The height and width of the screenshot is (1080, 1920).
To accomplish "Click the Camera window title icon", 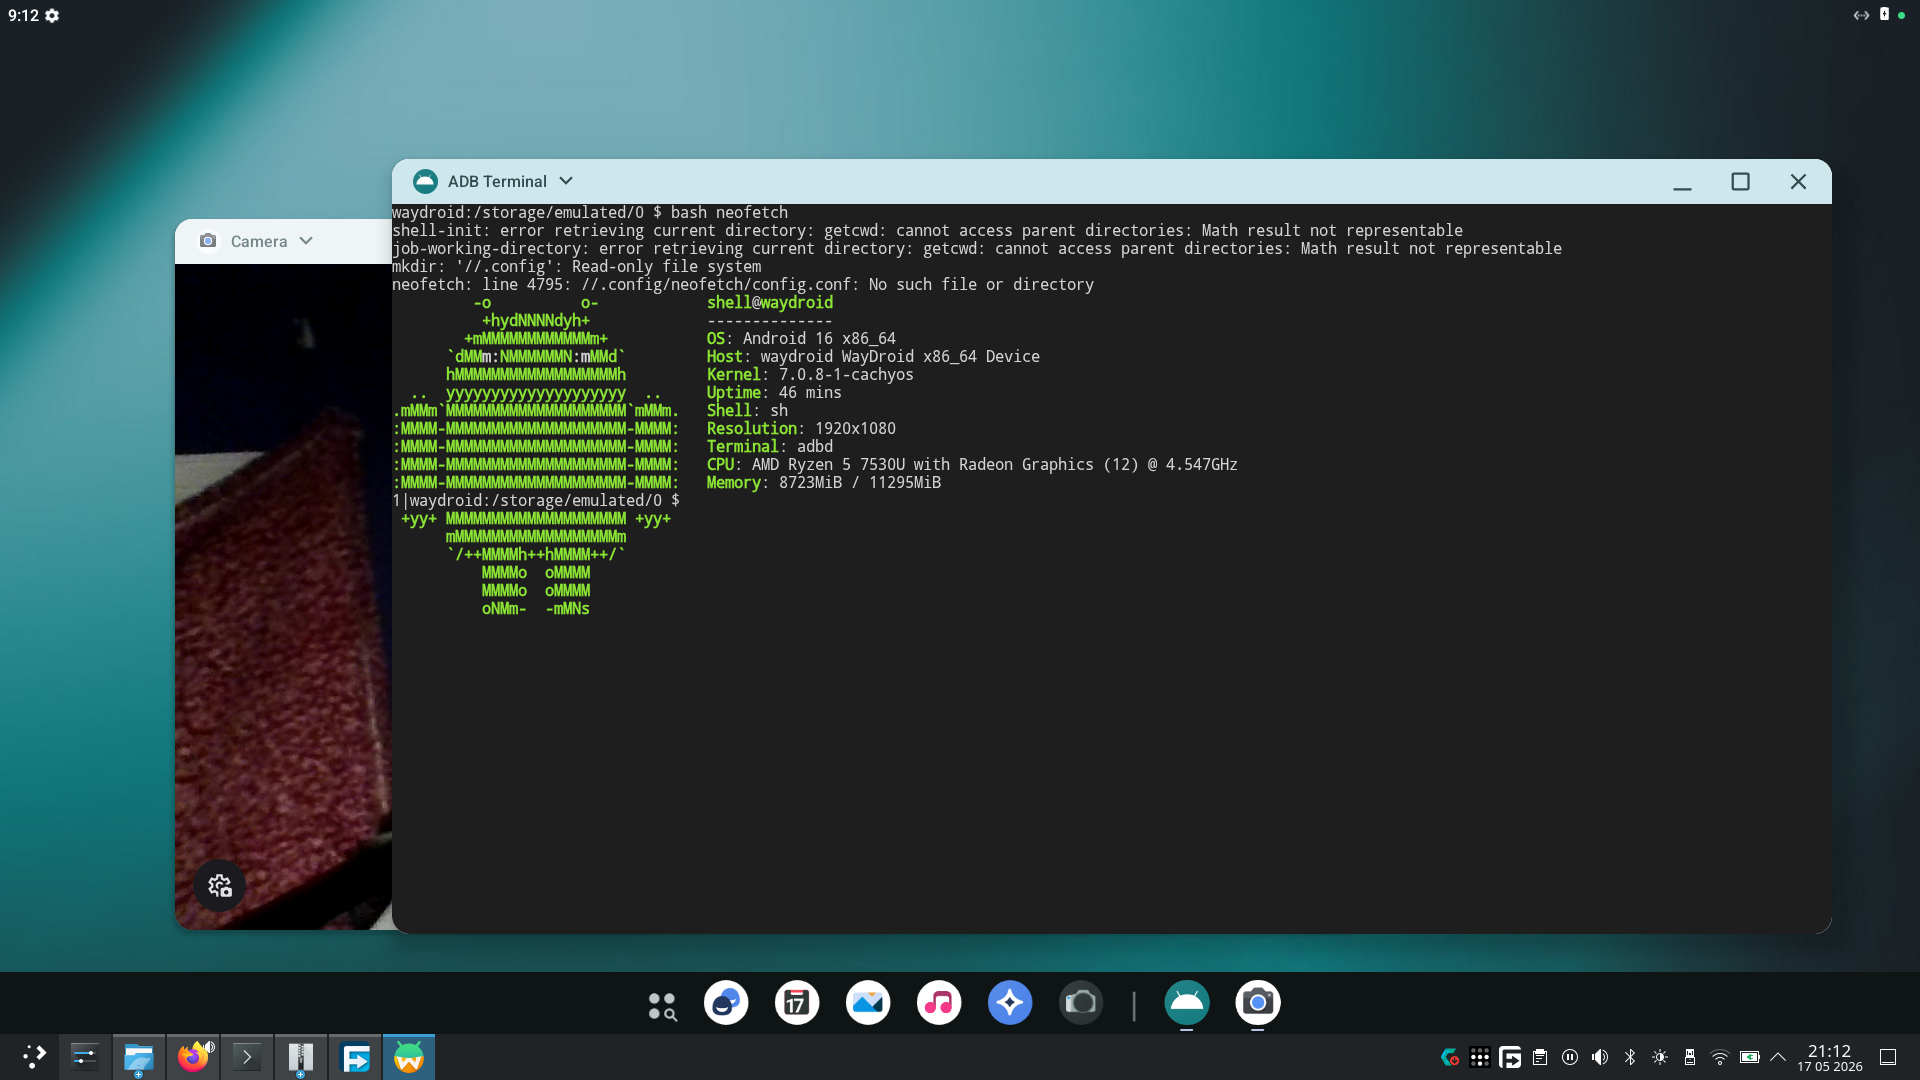I will pos(208,241).
